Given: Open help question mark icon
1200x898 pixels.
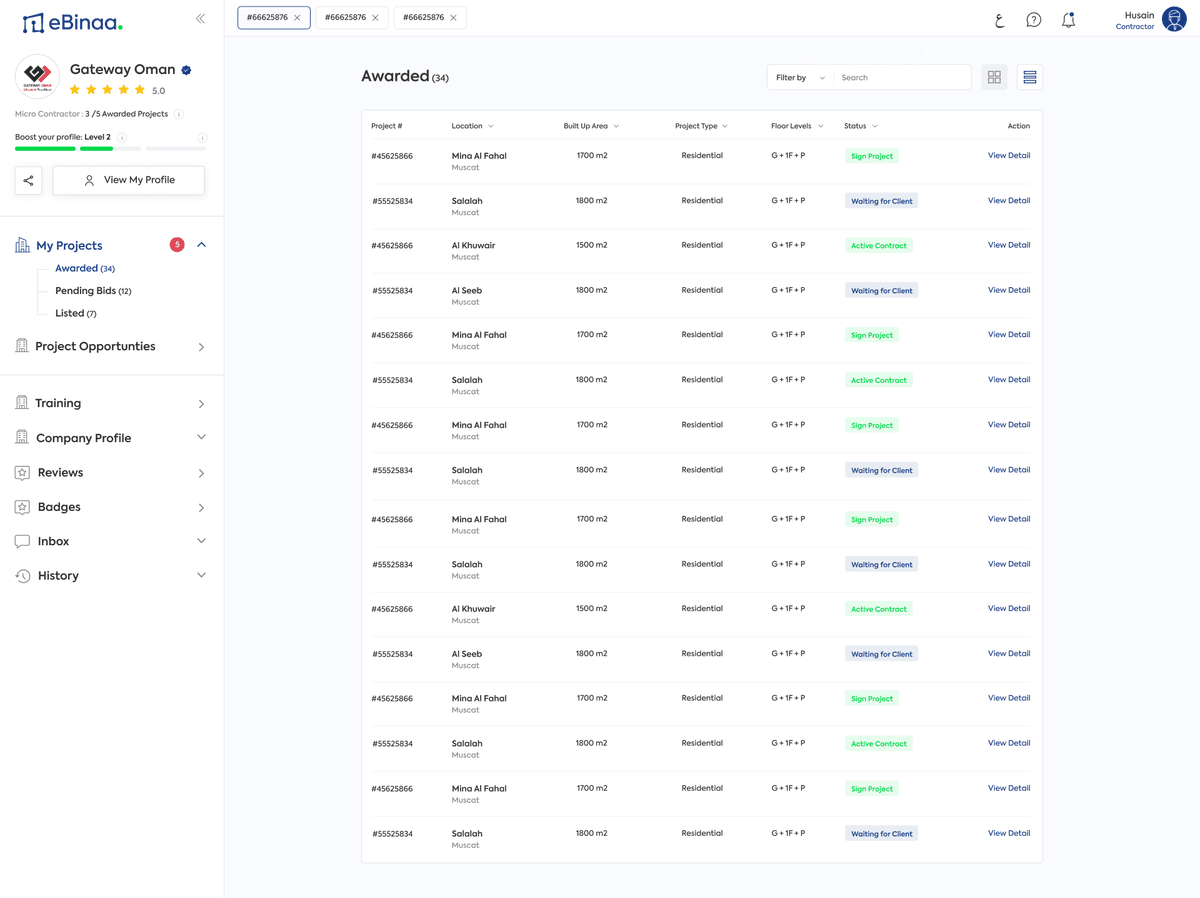Looking at the screenshot, I should [x=1034, y=20].
